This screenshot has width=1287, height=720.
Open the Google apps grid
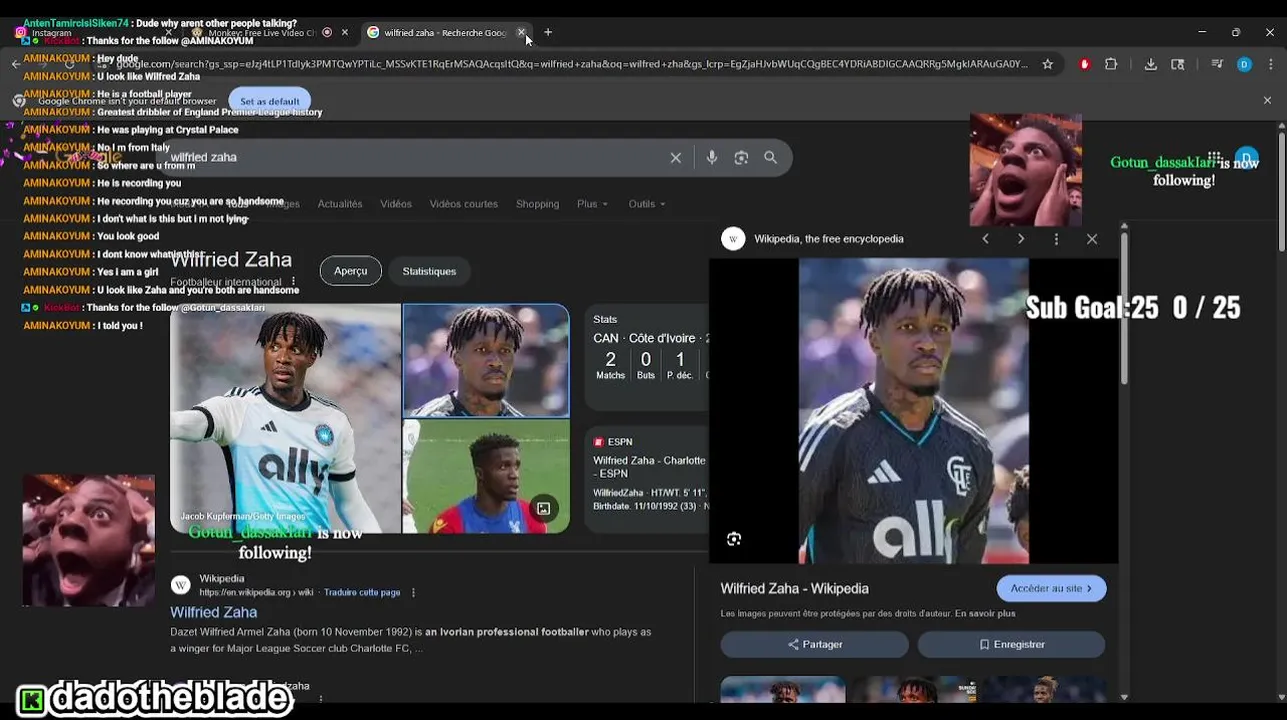click(1214, 157)
